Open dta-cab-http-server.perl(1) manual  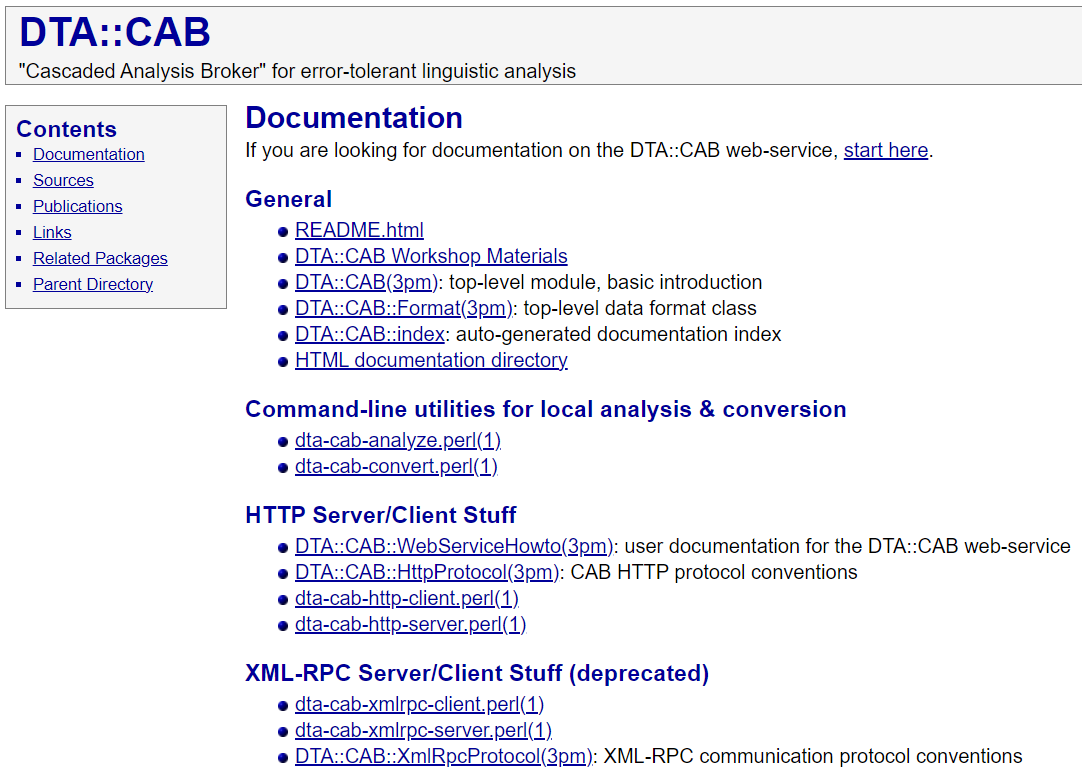[410, 624]
